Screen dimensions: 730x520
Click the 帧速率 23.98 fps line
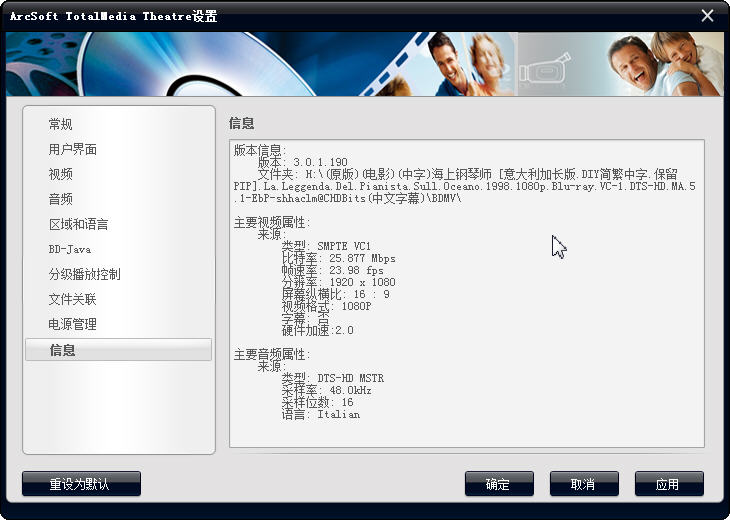(333, 270)
